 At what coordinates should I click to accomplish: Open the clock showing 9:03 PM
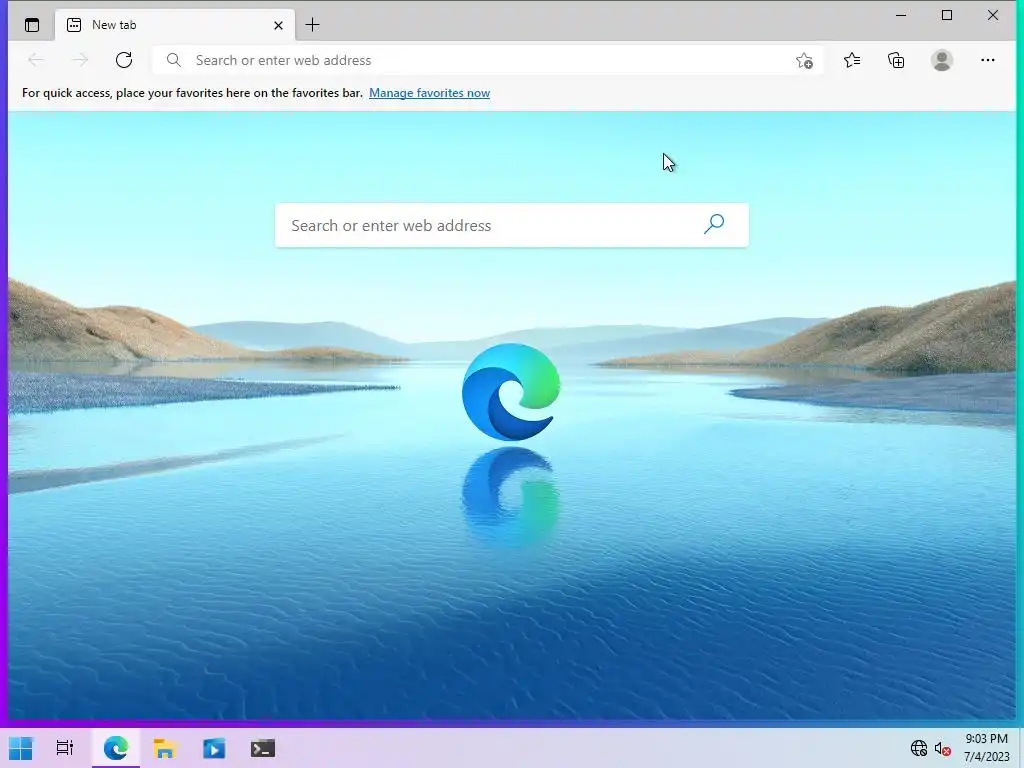(x=986, y=748)
